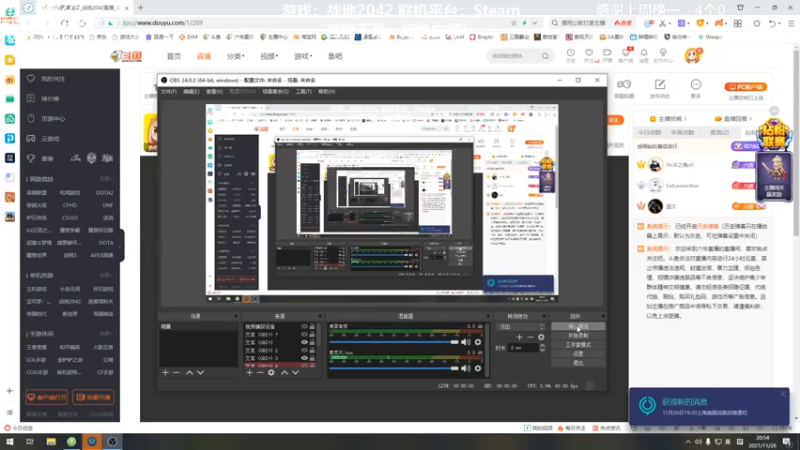The height and width of the screenshot is (450, 800).
Task: Add a new scene with the plus icon
Action: [x=165, y=373]
